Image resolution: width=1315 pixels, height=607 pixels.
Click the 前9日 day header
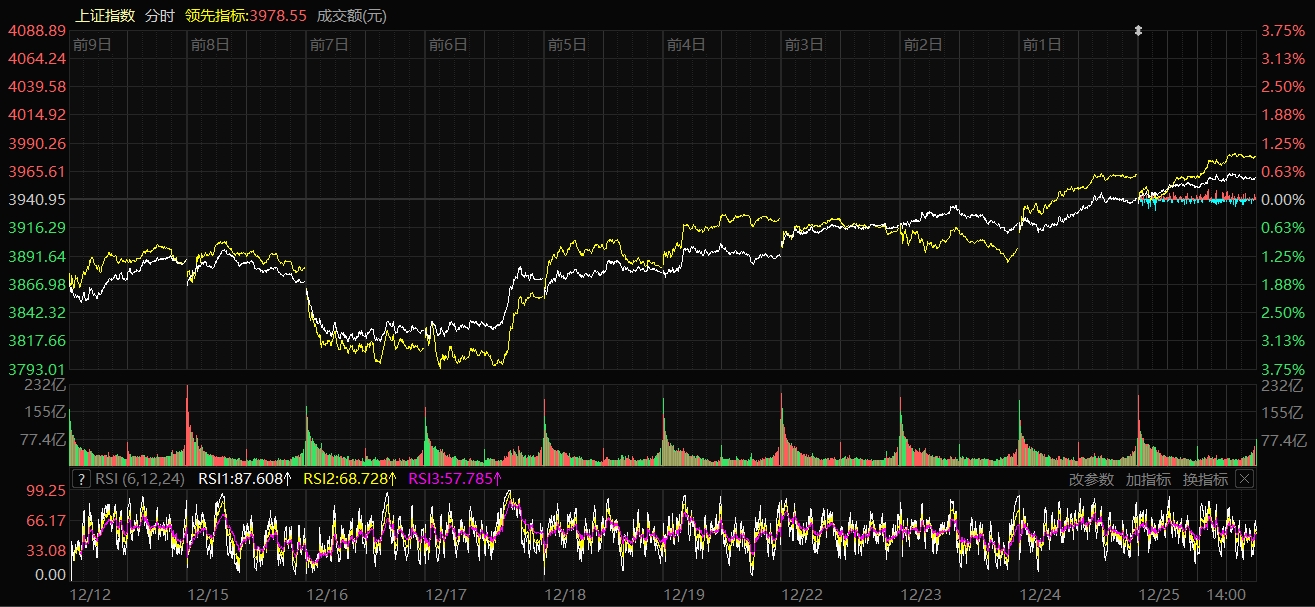pyautogui.click(x=92, y=44)
